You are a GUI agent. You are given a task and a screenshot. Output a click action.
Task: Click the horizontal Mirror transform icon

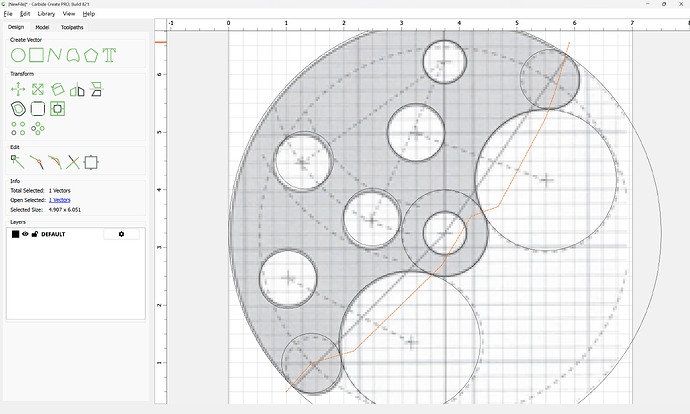77,89
